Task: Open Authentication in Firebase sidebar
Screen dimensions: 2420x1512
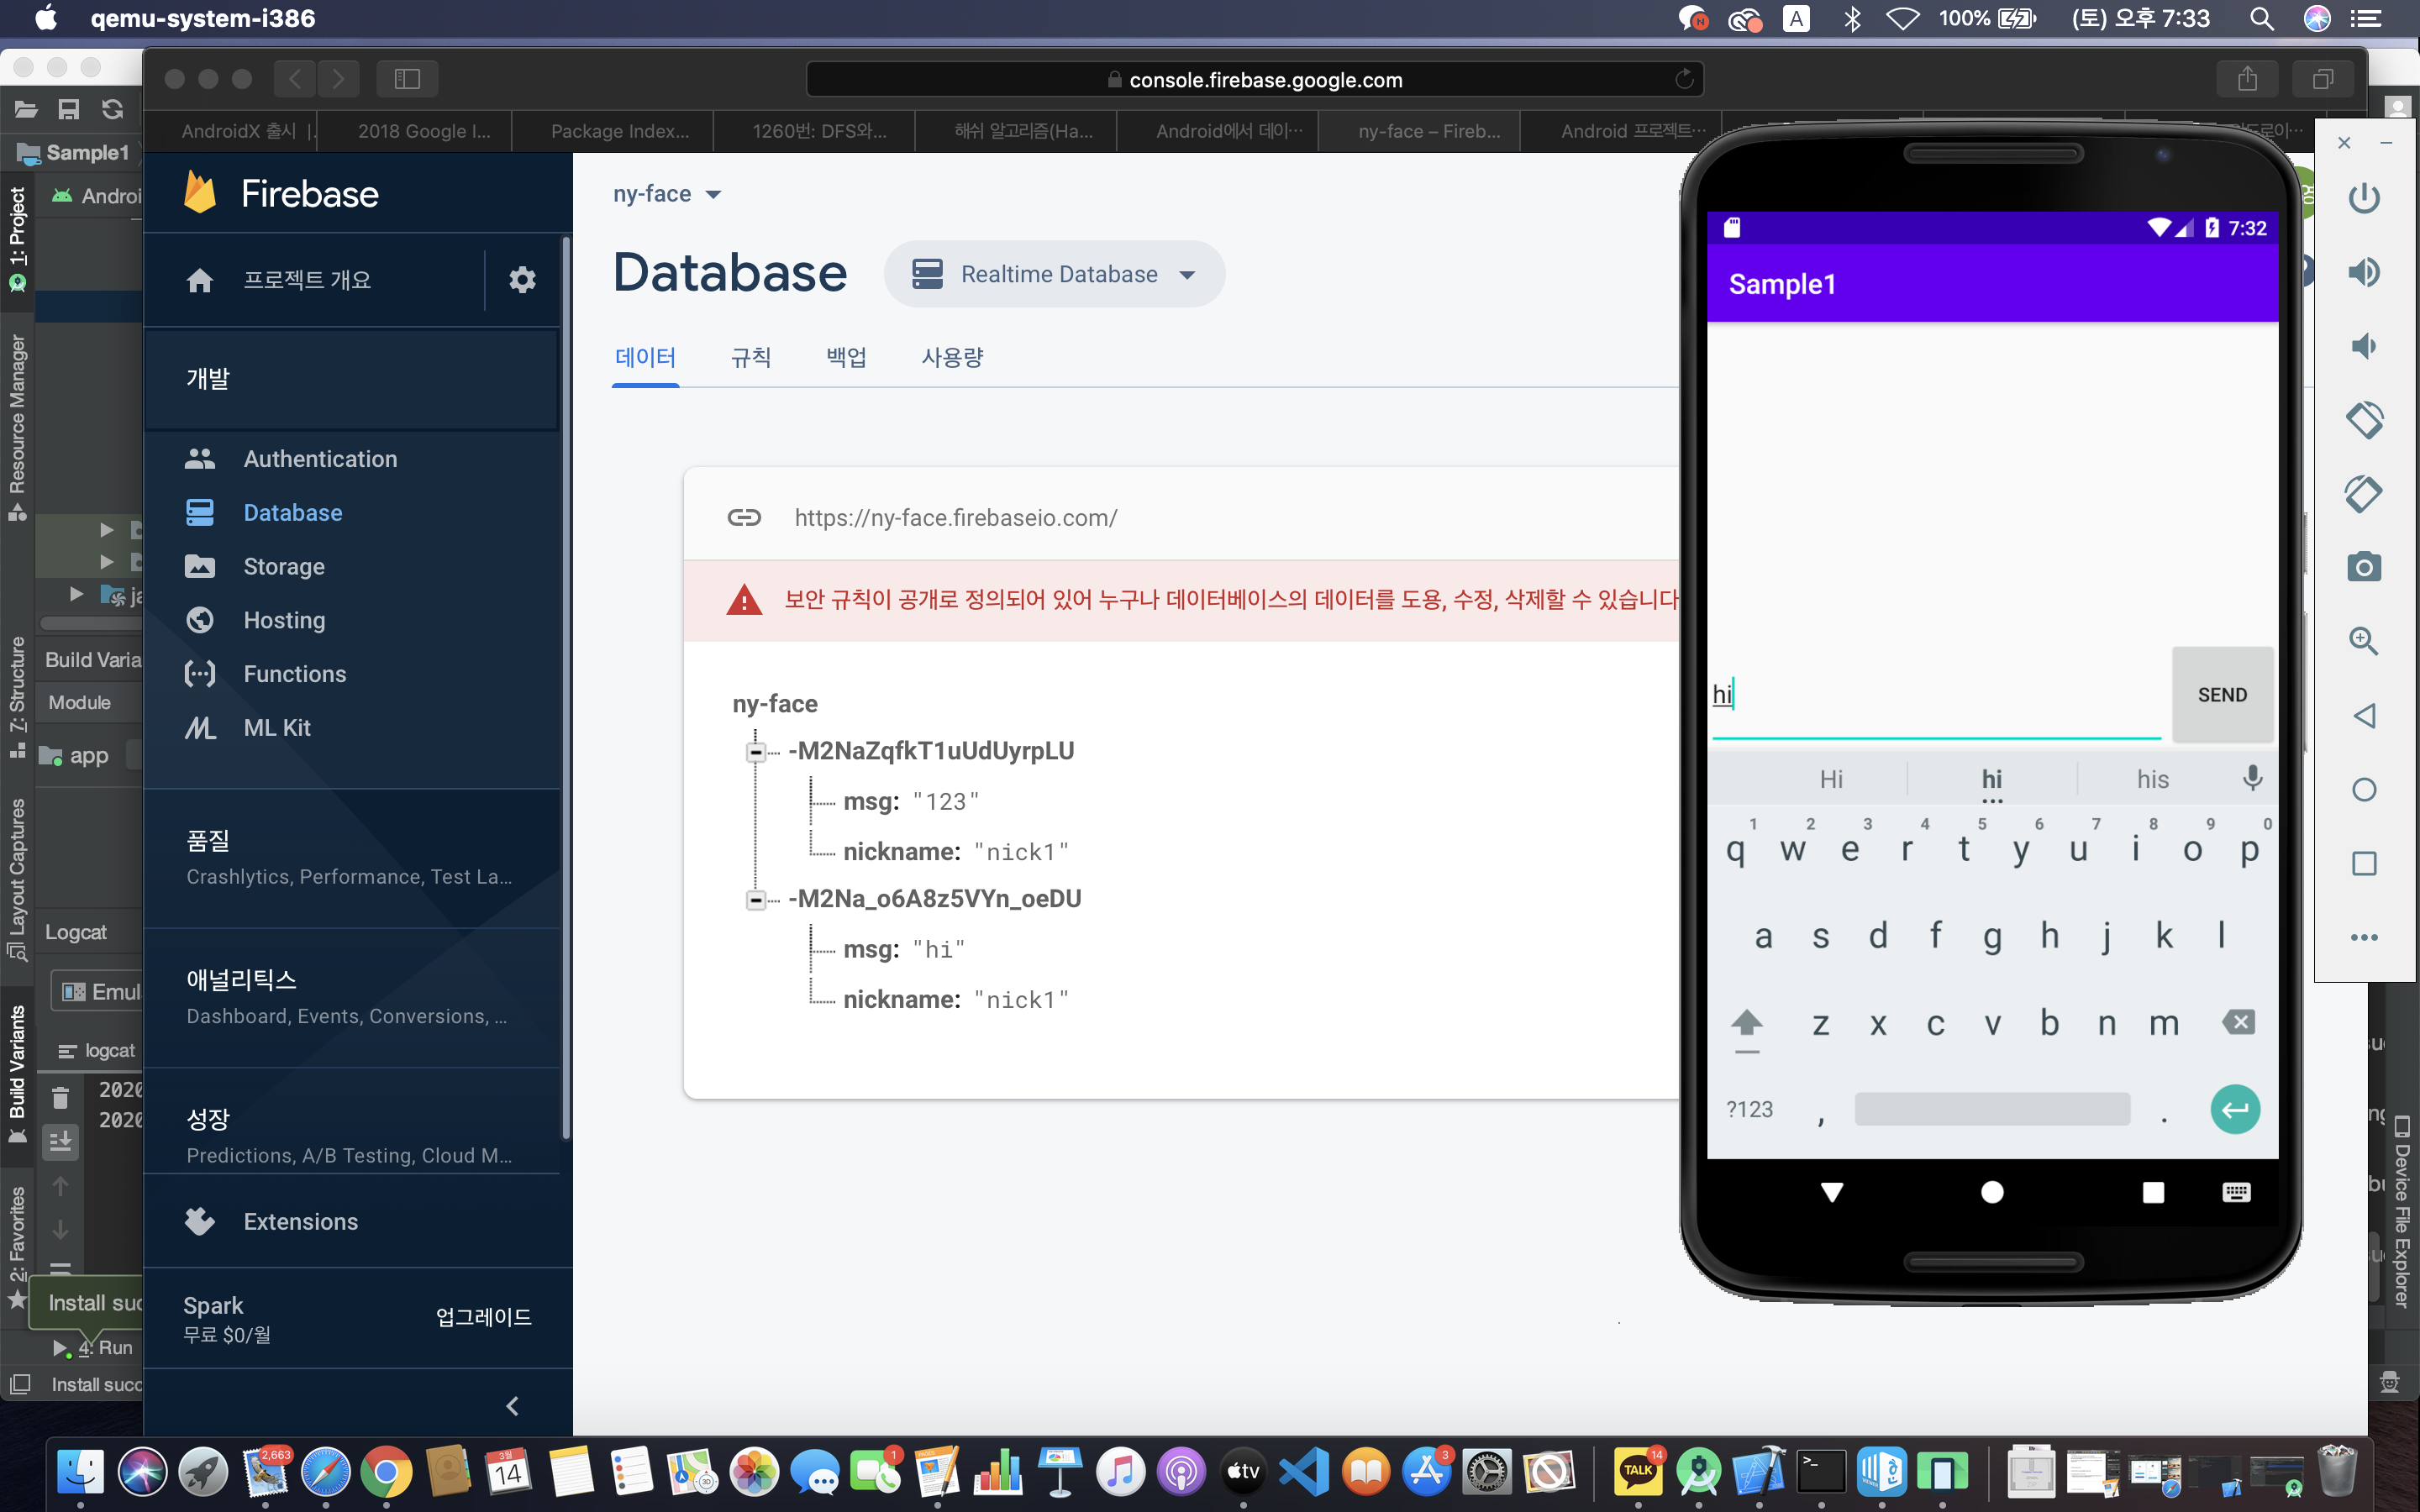Action: click(320, 459)
